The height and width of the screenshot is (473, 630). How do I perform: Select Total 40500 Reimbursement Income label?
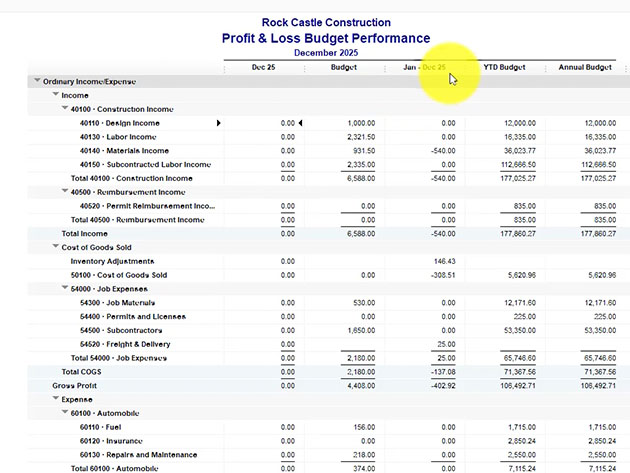click(138, 220)
